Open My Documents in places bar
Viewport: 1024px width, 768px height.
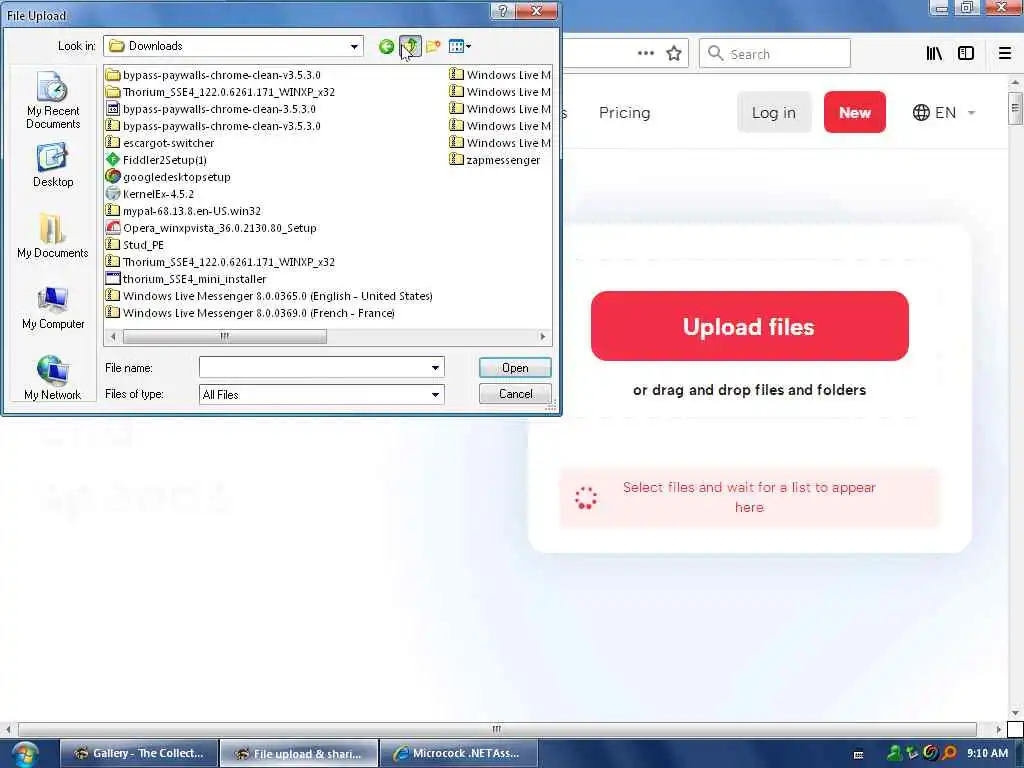click(x=53, y=236)
